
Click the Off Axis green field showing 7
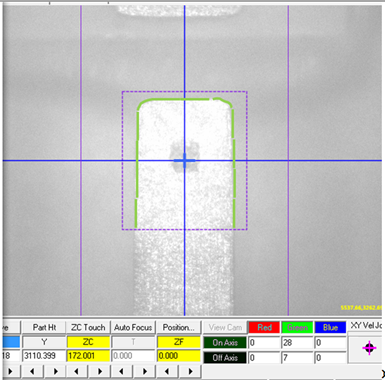pyautogui.click(x=297, y=358)
